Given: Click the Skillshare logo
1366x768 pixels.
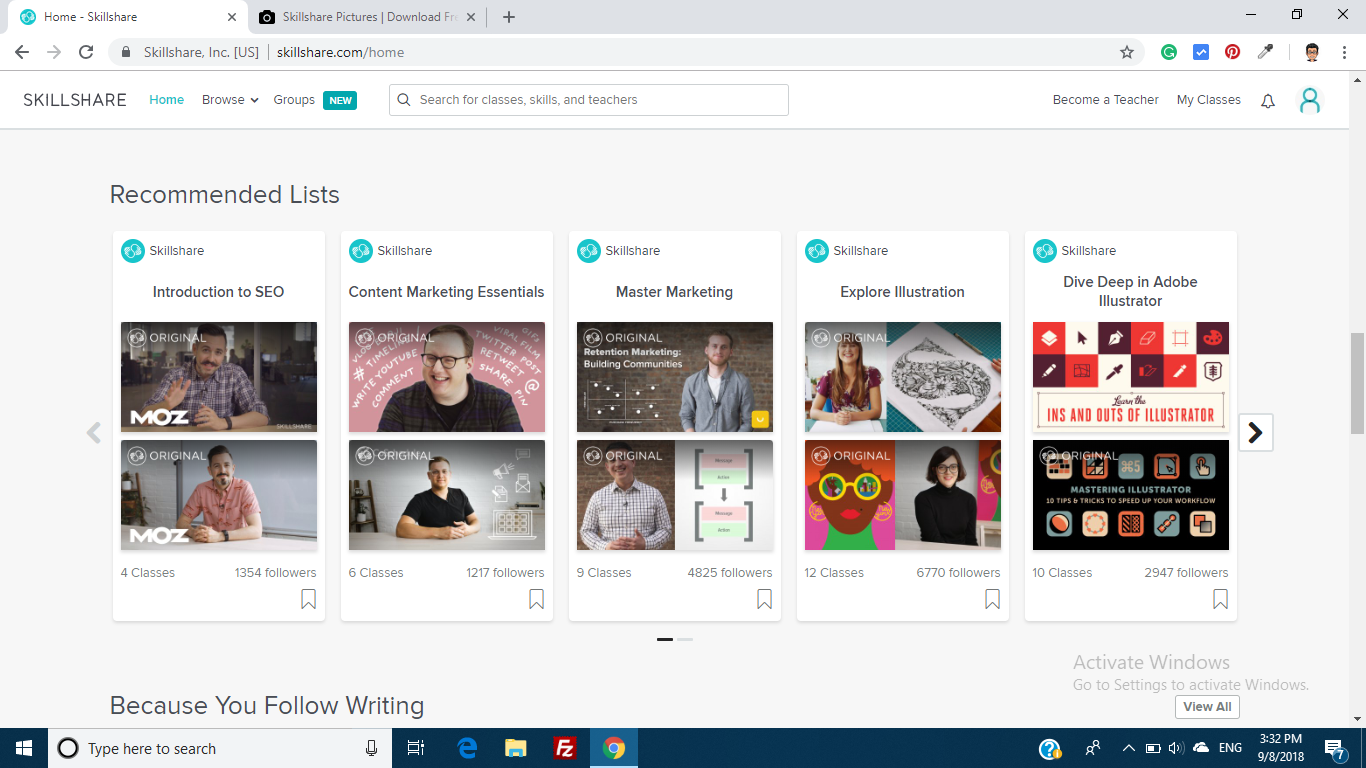Looking at the screenshot, I should pos(74,99).
